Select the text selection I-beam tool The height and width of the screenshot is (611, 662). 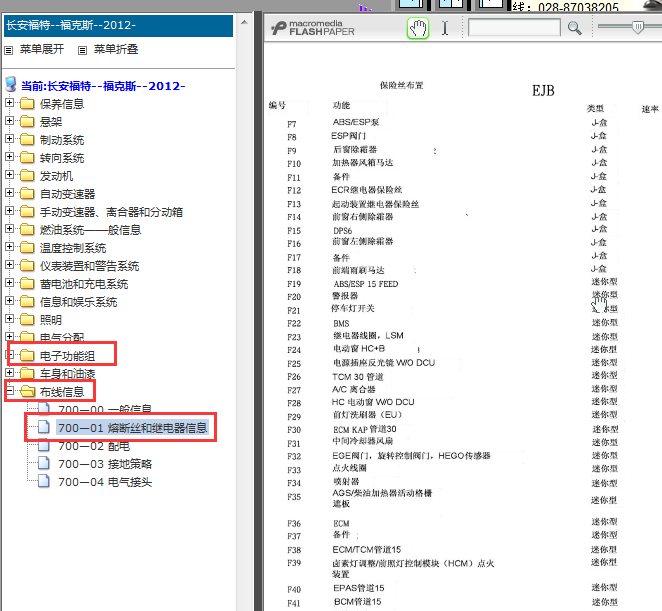[x=445, y=28]
